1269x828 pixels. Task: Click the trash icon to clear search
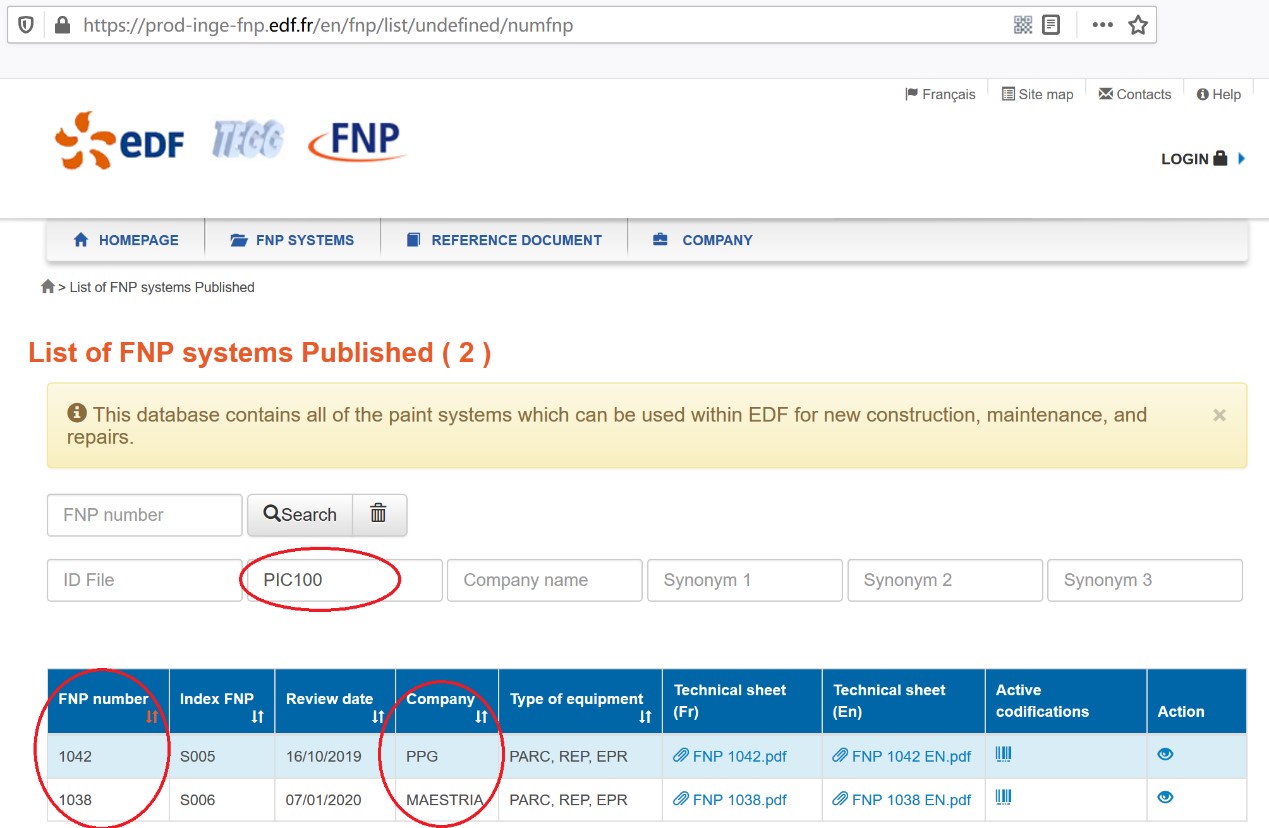378,514
